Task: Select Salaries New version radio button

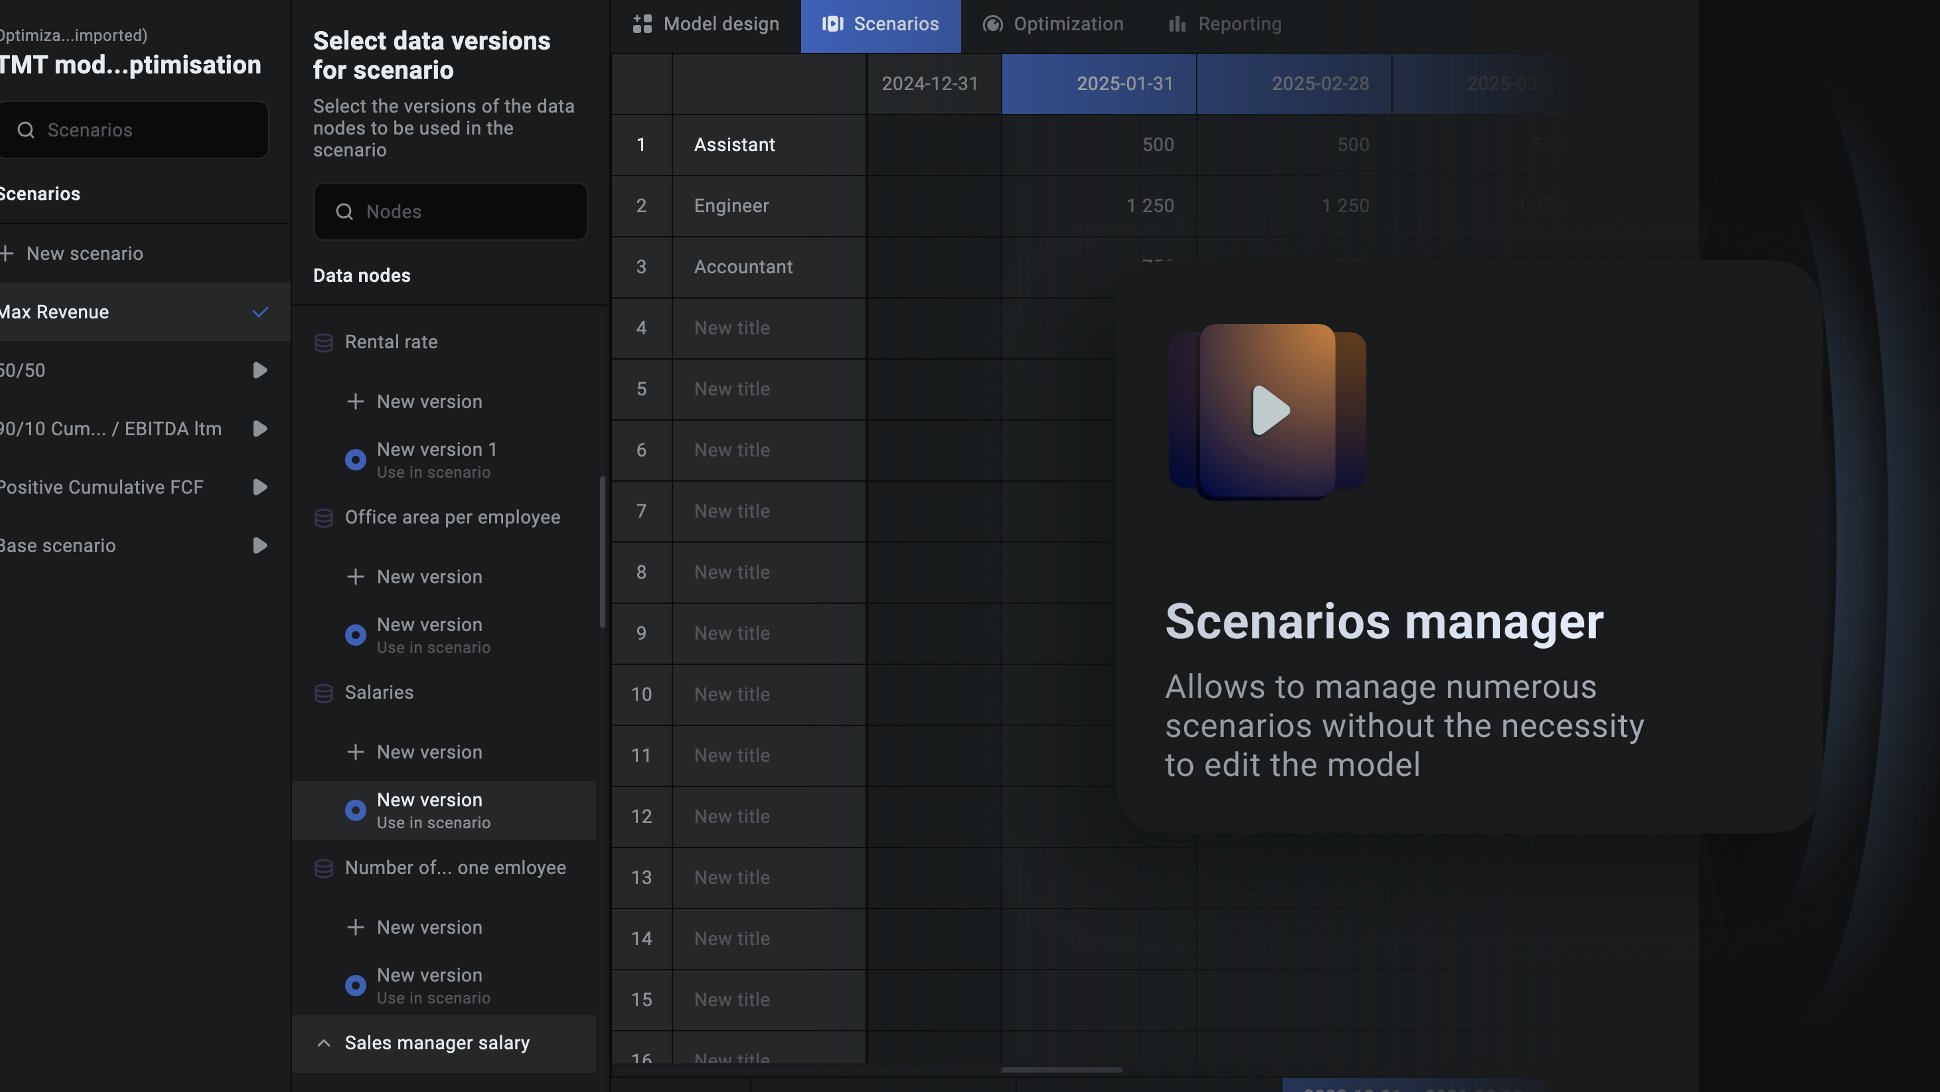Action: pos(355,810)
